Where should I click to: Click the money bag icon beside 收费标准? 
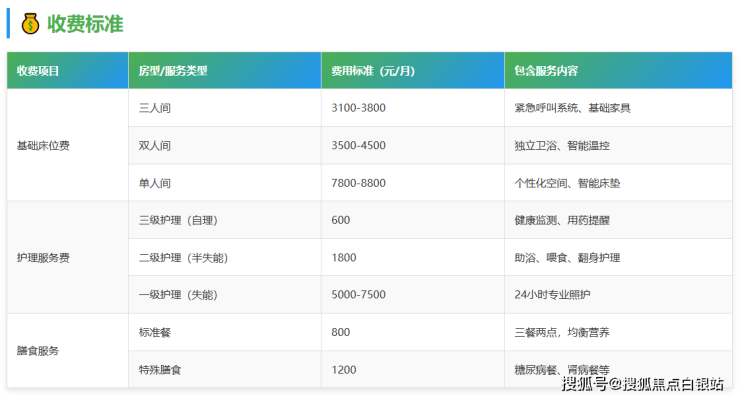click(x=28, y=23)
